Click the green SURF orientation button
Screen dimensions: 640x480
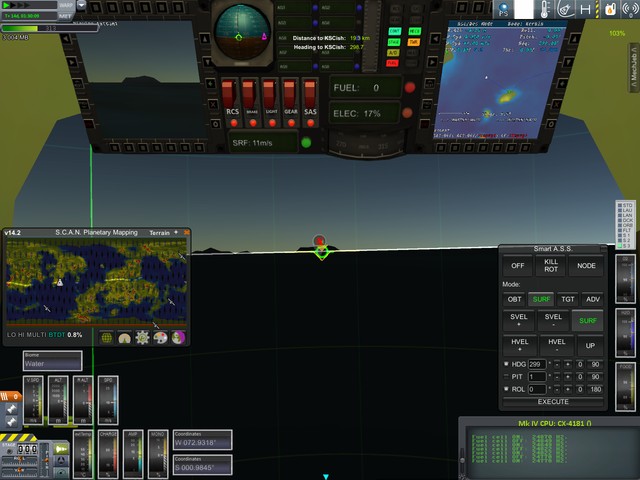(588, 320)
